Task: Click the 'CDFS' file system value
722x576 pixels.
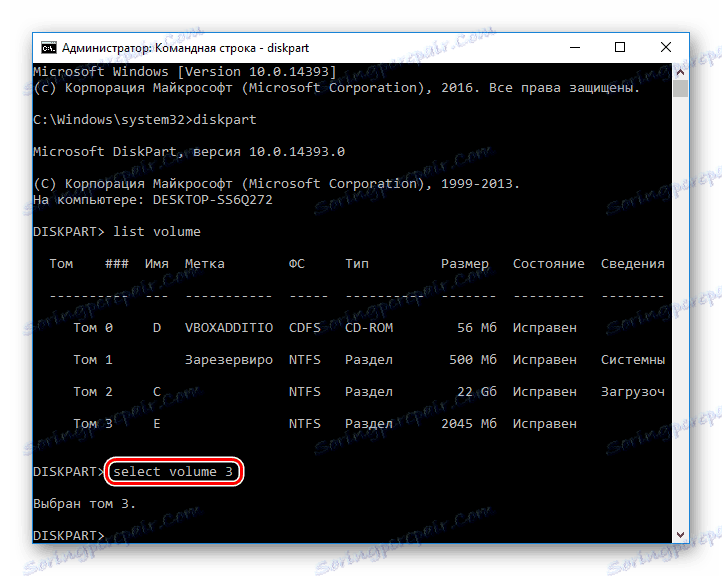Action: tap(304, 328)
